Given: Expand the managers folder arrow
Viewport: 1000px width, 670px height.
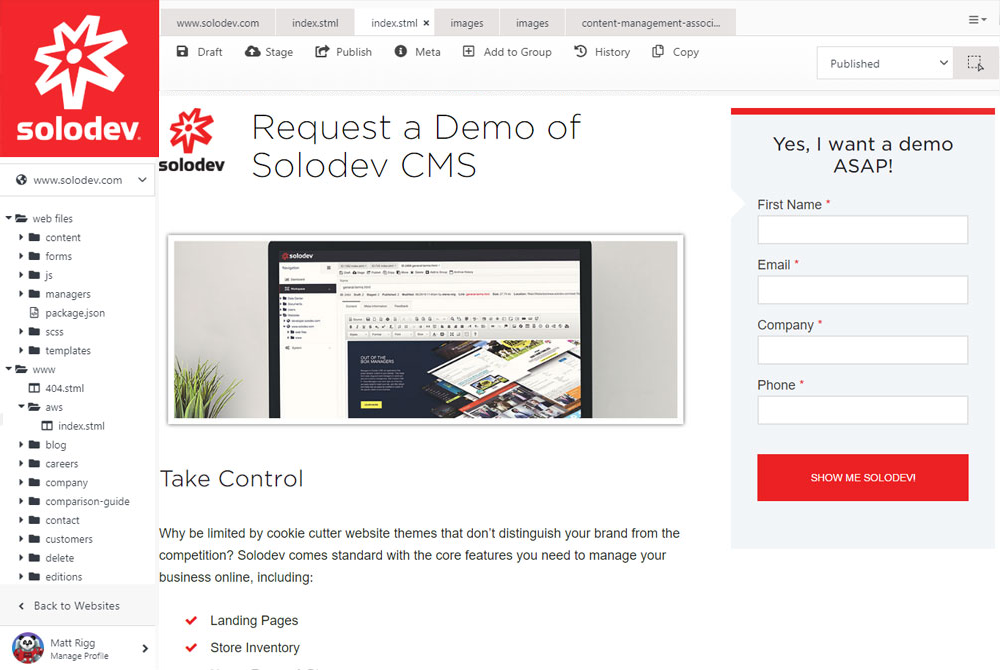Looking at the screenshot, I should tap(21, 293).
